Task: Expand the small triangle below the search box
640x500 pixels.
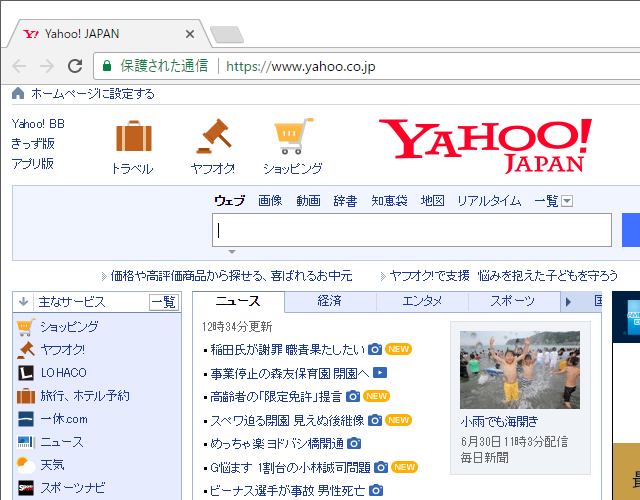Action: point(232,252)
